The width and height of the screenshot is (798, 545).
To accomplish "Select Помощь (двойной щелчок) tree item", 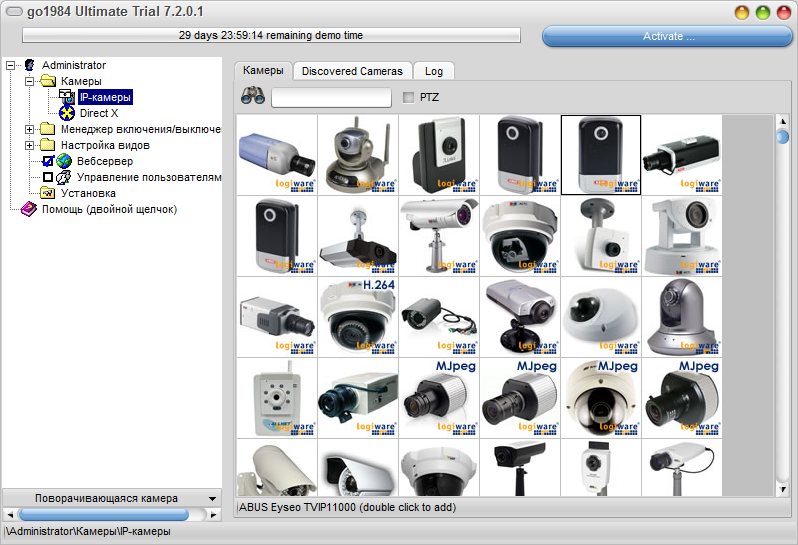I will coord(109,209).
